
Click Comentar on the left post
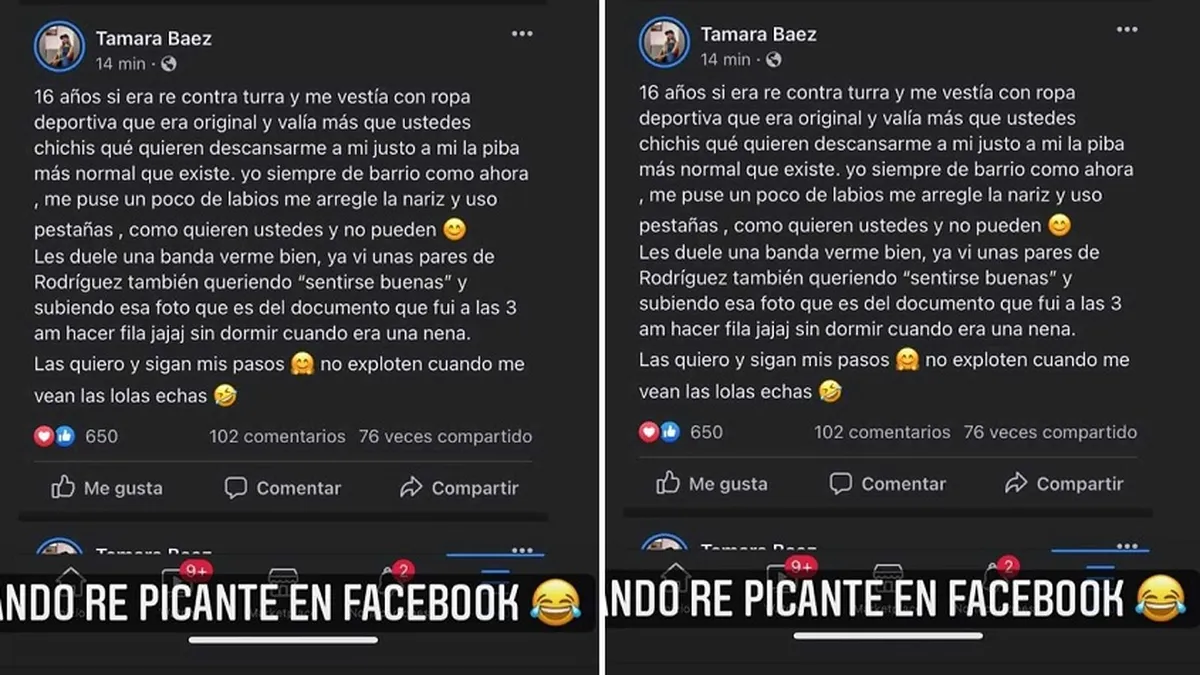(283, 488)
